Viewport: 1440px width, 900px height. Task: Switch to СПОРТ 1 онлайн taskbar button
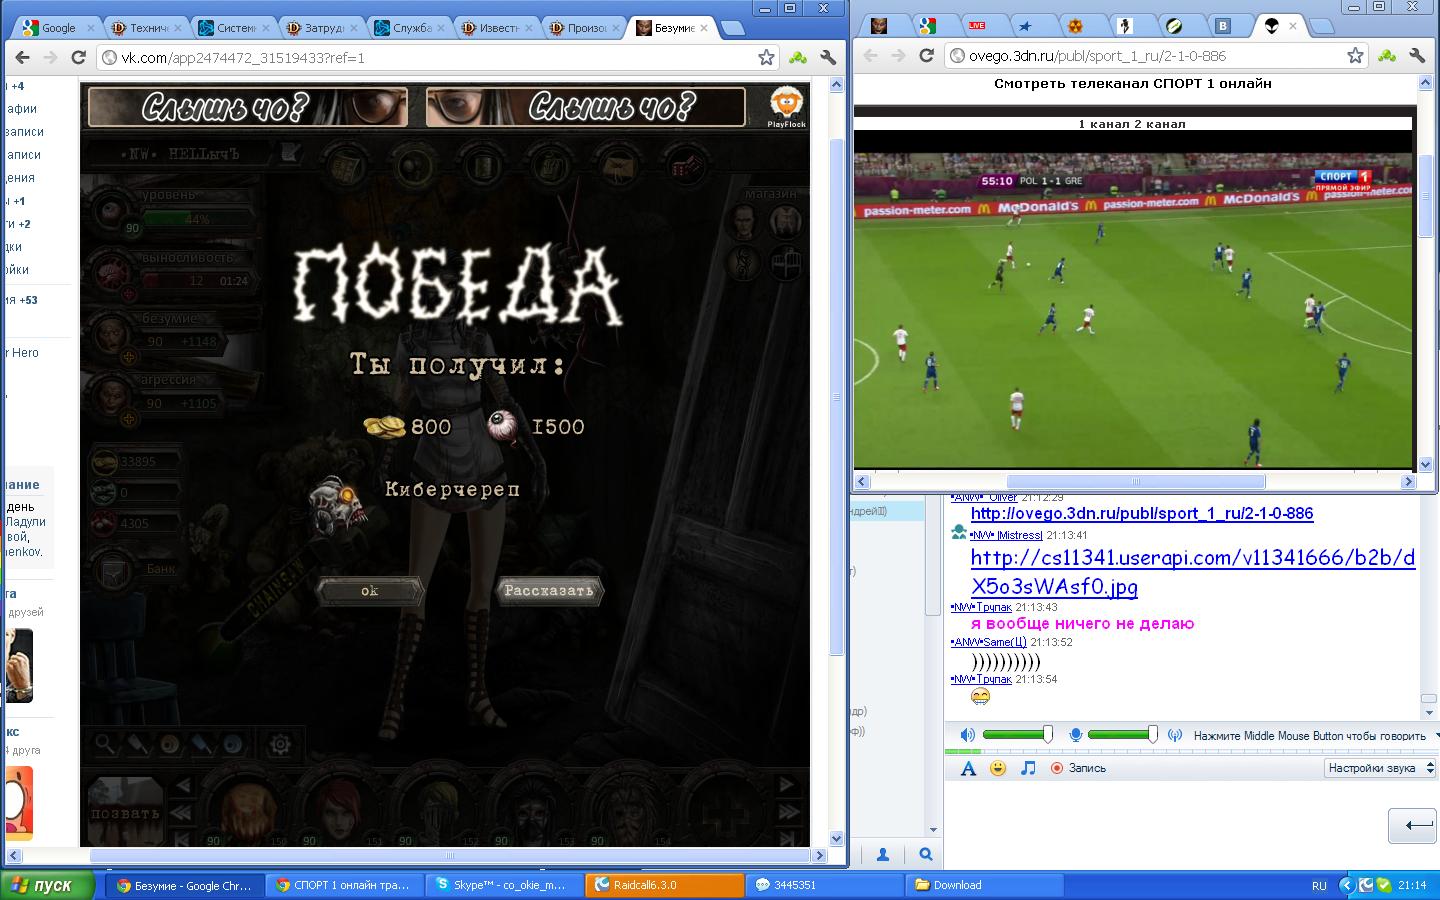tap(344, 885)
